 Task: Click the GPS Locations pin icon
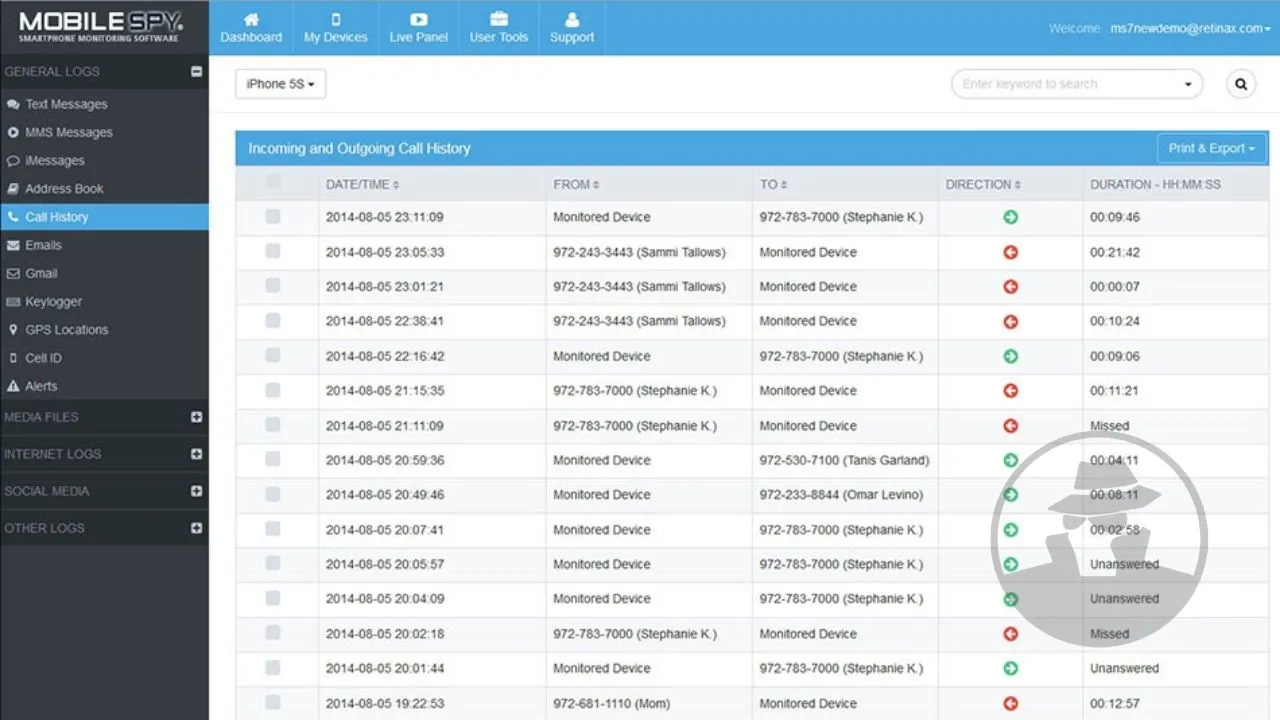[13, 329]
